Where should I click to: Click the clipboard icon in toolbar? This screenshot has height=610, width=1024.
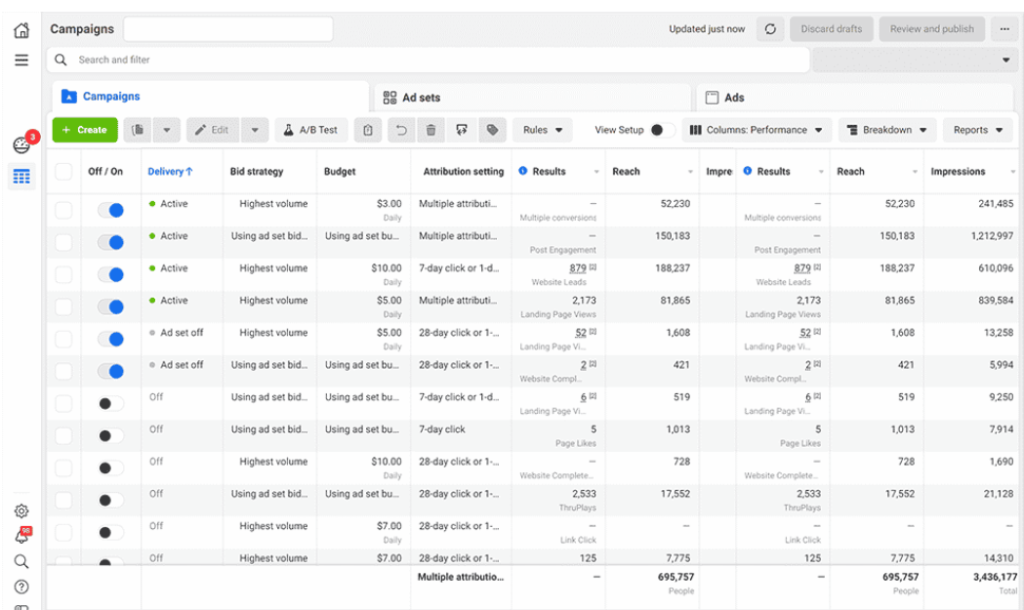(368, 130)
